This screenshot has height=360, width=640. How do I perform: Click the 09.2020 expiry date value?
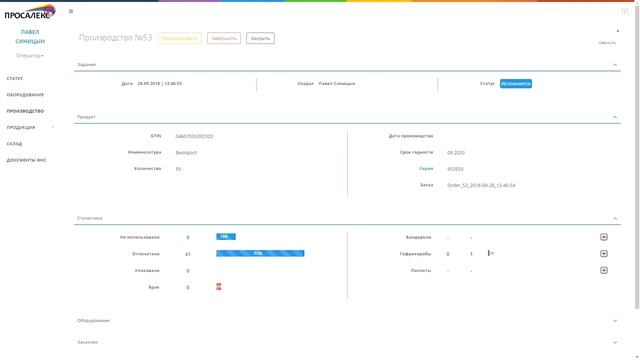coord(456,153)
